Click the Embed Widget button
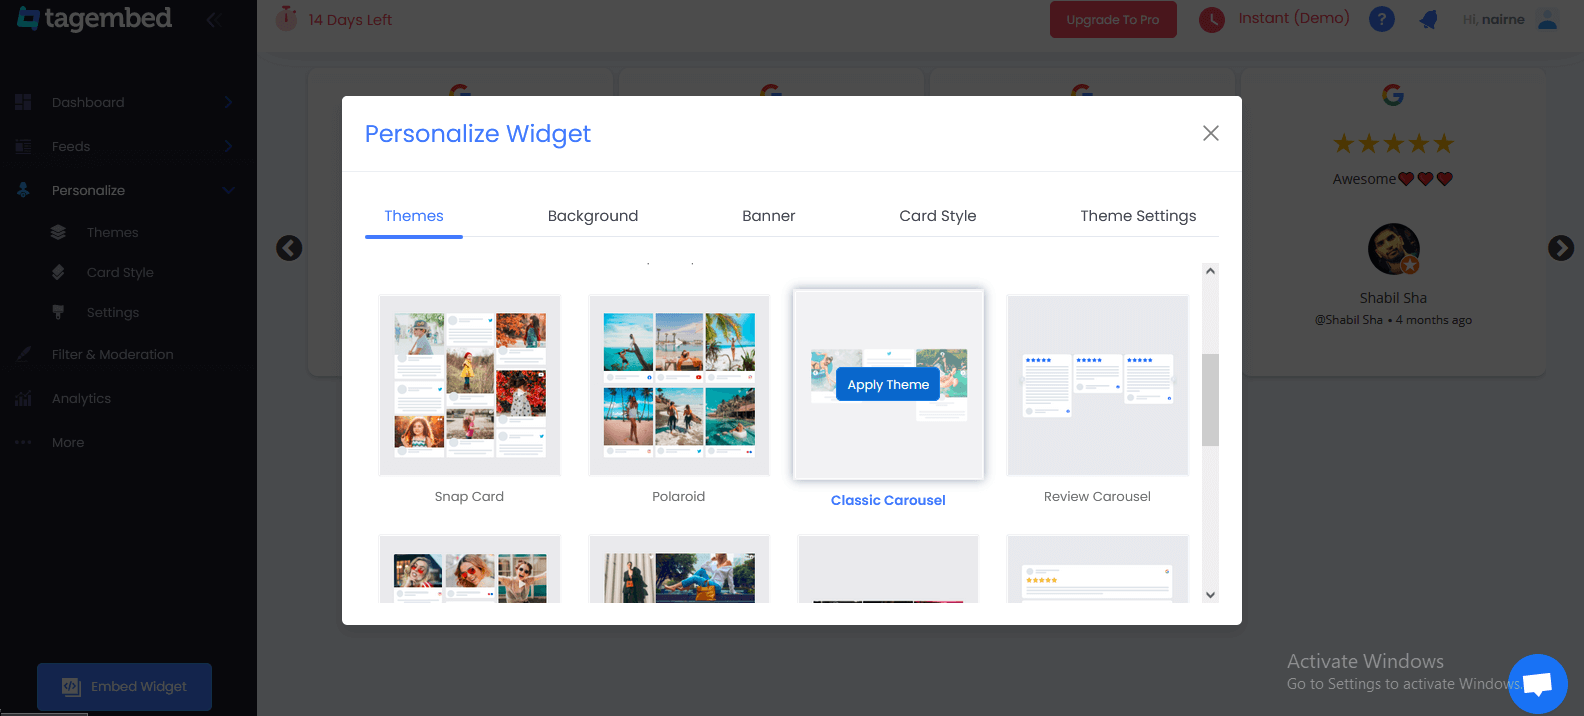 125,687
